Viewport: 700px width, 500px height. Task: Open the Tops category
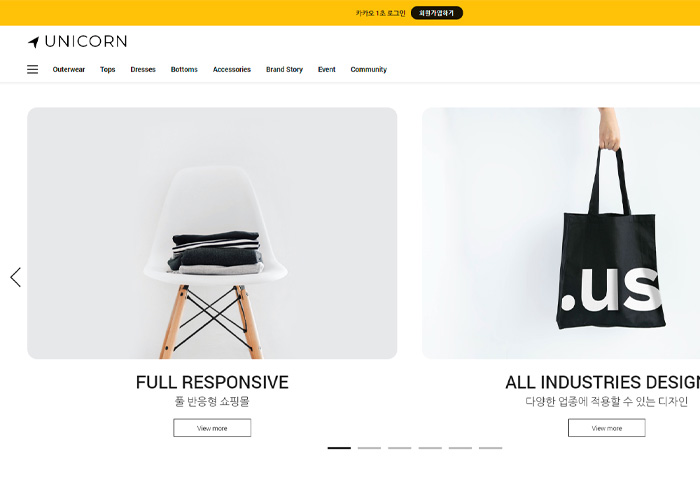pyautogui.click(x=108, y=70)
